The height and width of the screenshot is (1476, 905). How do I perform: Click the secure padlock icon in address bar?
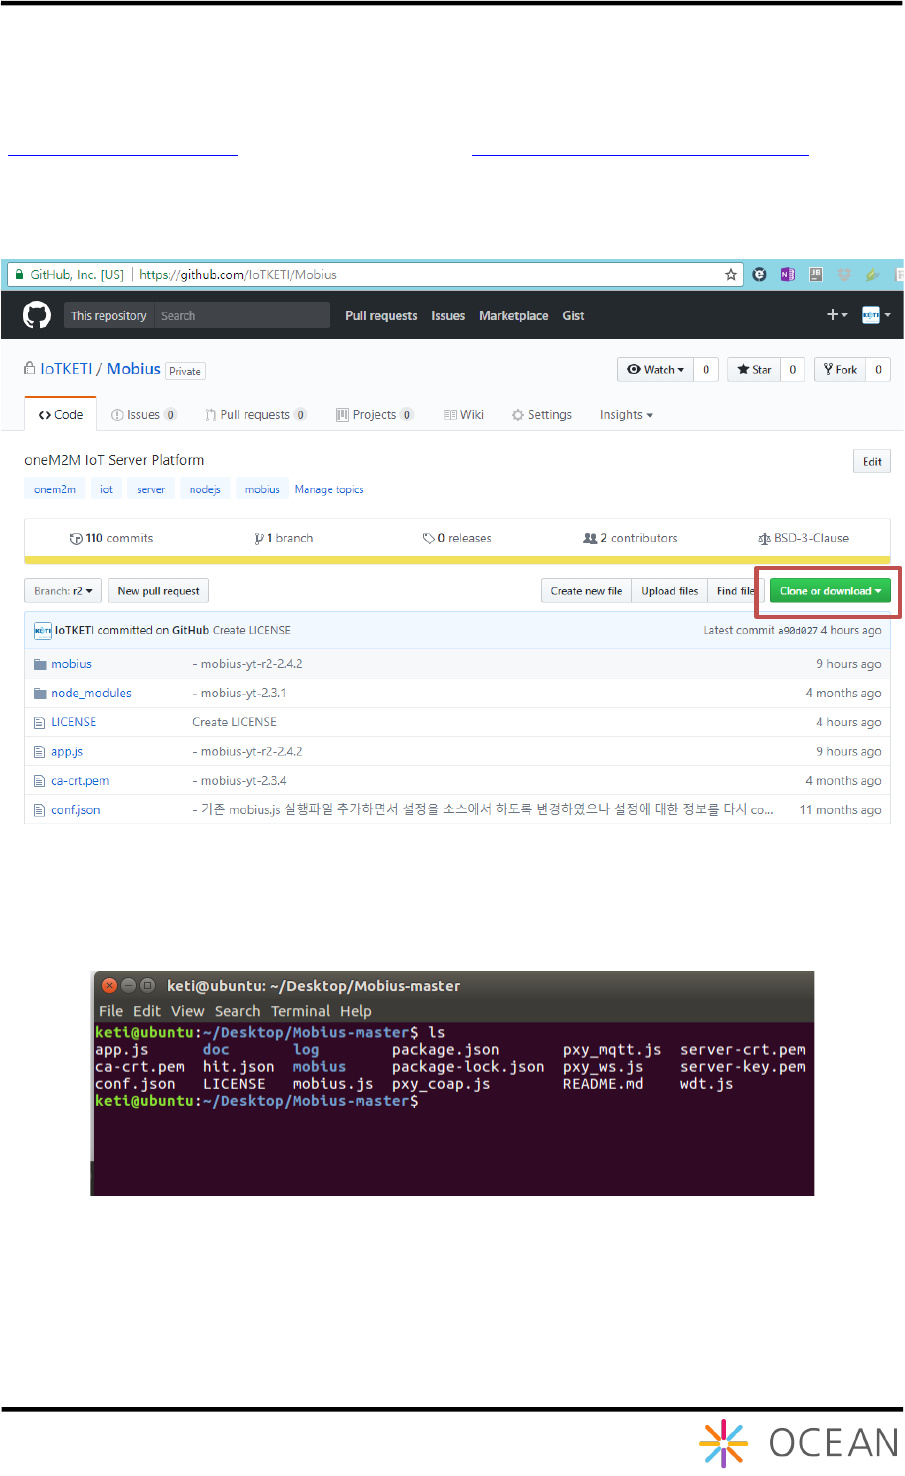pyautogui.click(x=18, y=274)
